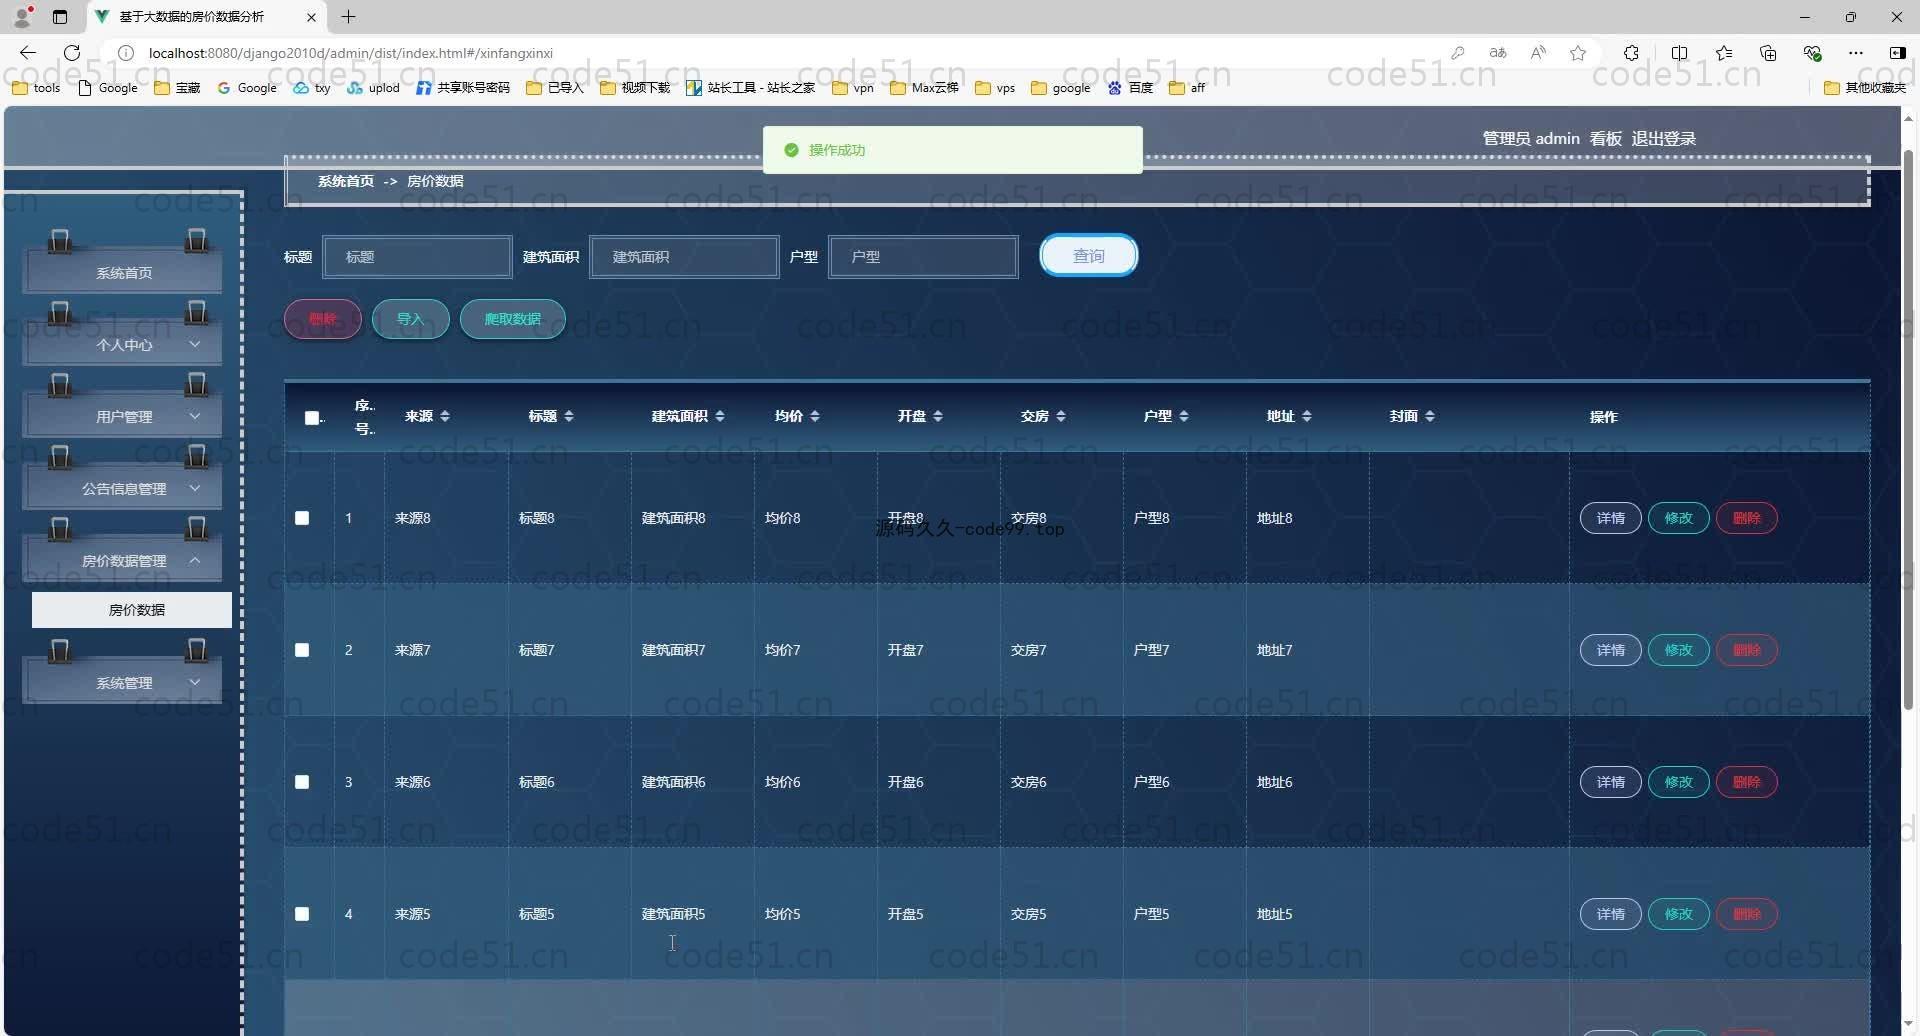Open split screen icon in toolbar
The height and width of the screenshot is (1036, 1920).
1679,53
